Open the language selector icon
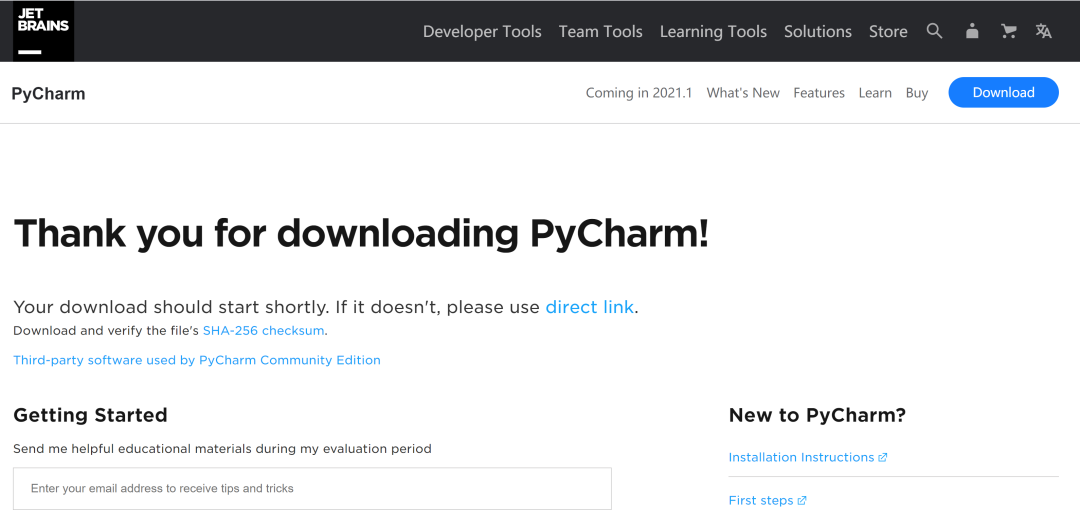 pos(1043,31)
